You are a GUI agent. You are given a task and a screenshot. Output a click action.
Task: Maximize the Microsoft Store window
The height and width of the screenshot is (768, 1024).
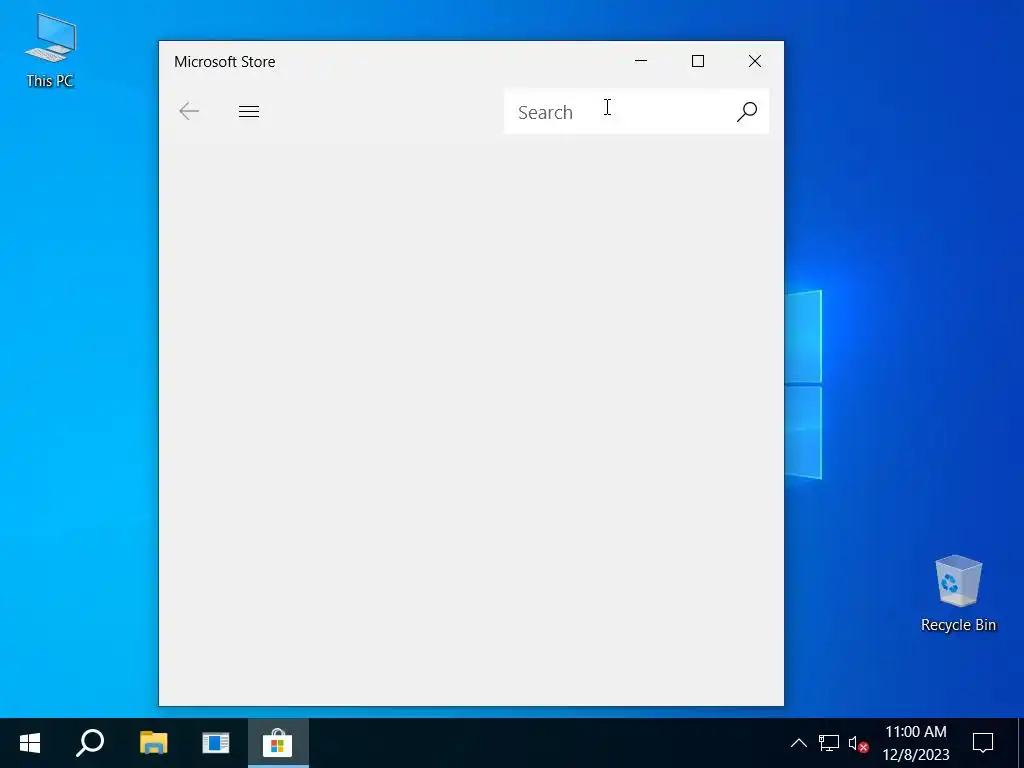pos(697,61)
